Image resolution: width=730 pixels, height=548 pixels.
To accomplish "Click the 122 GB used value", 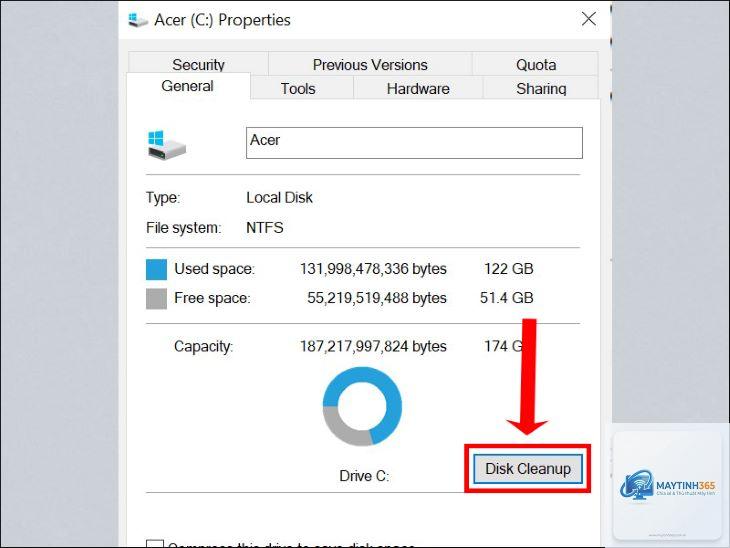I will point(508,269).
